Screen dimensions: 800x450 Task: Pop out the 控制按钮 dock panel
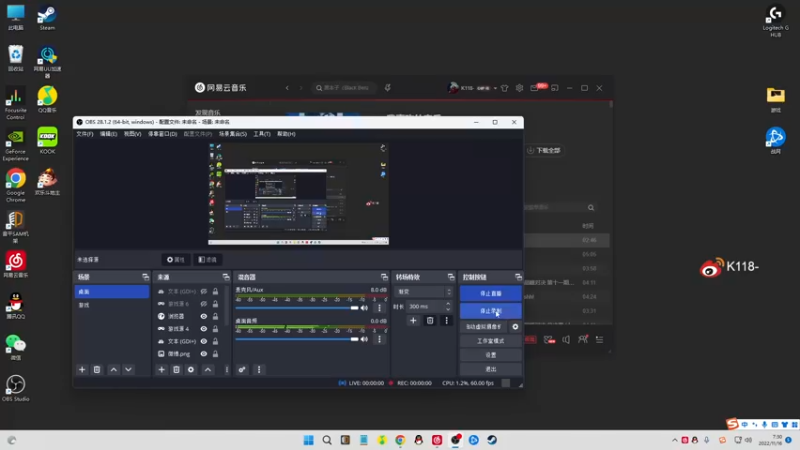click(x=518, y=277)
